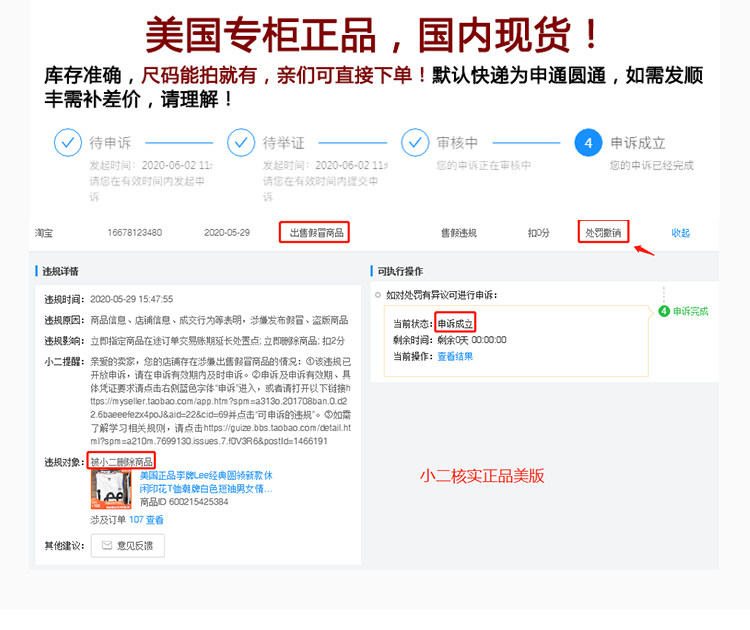Select violation number 16678123480
Screen dimensions: 750x630
135,232
